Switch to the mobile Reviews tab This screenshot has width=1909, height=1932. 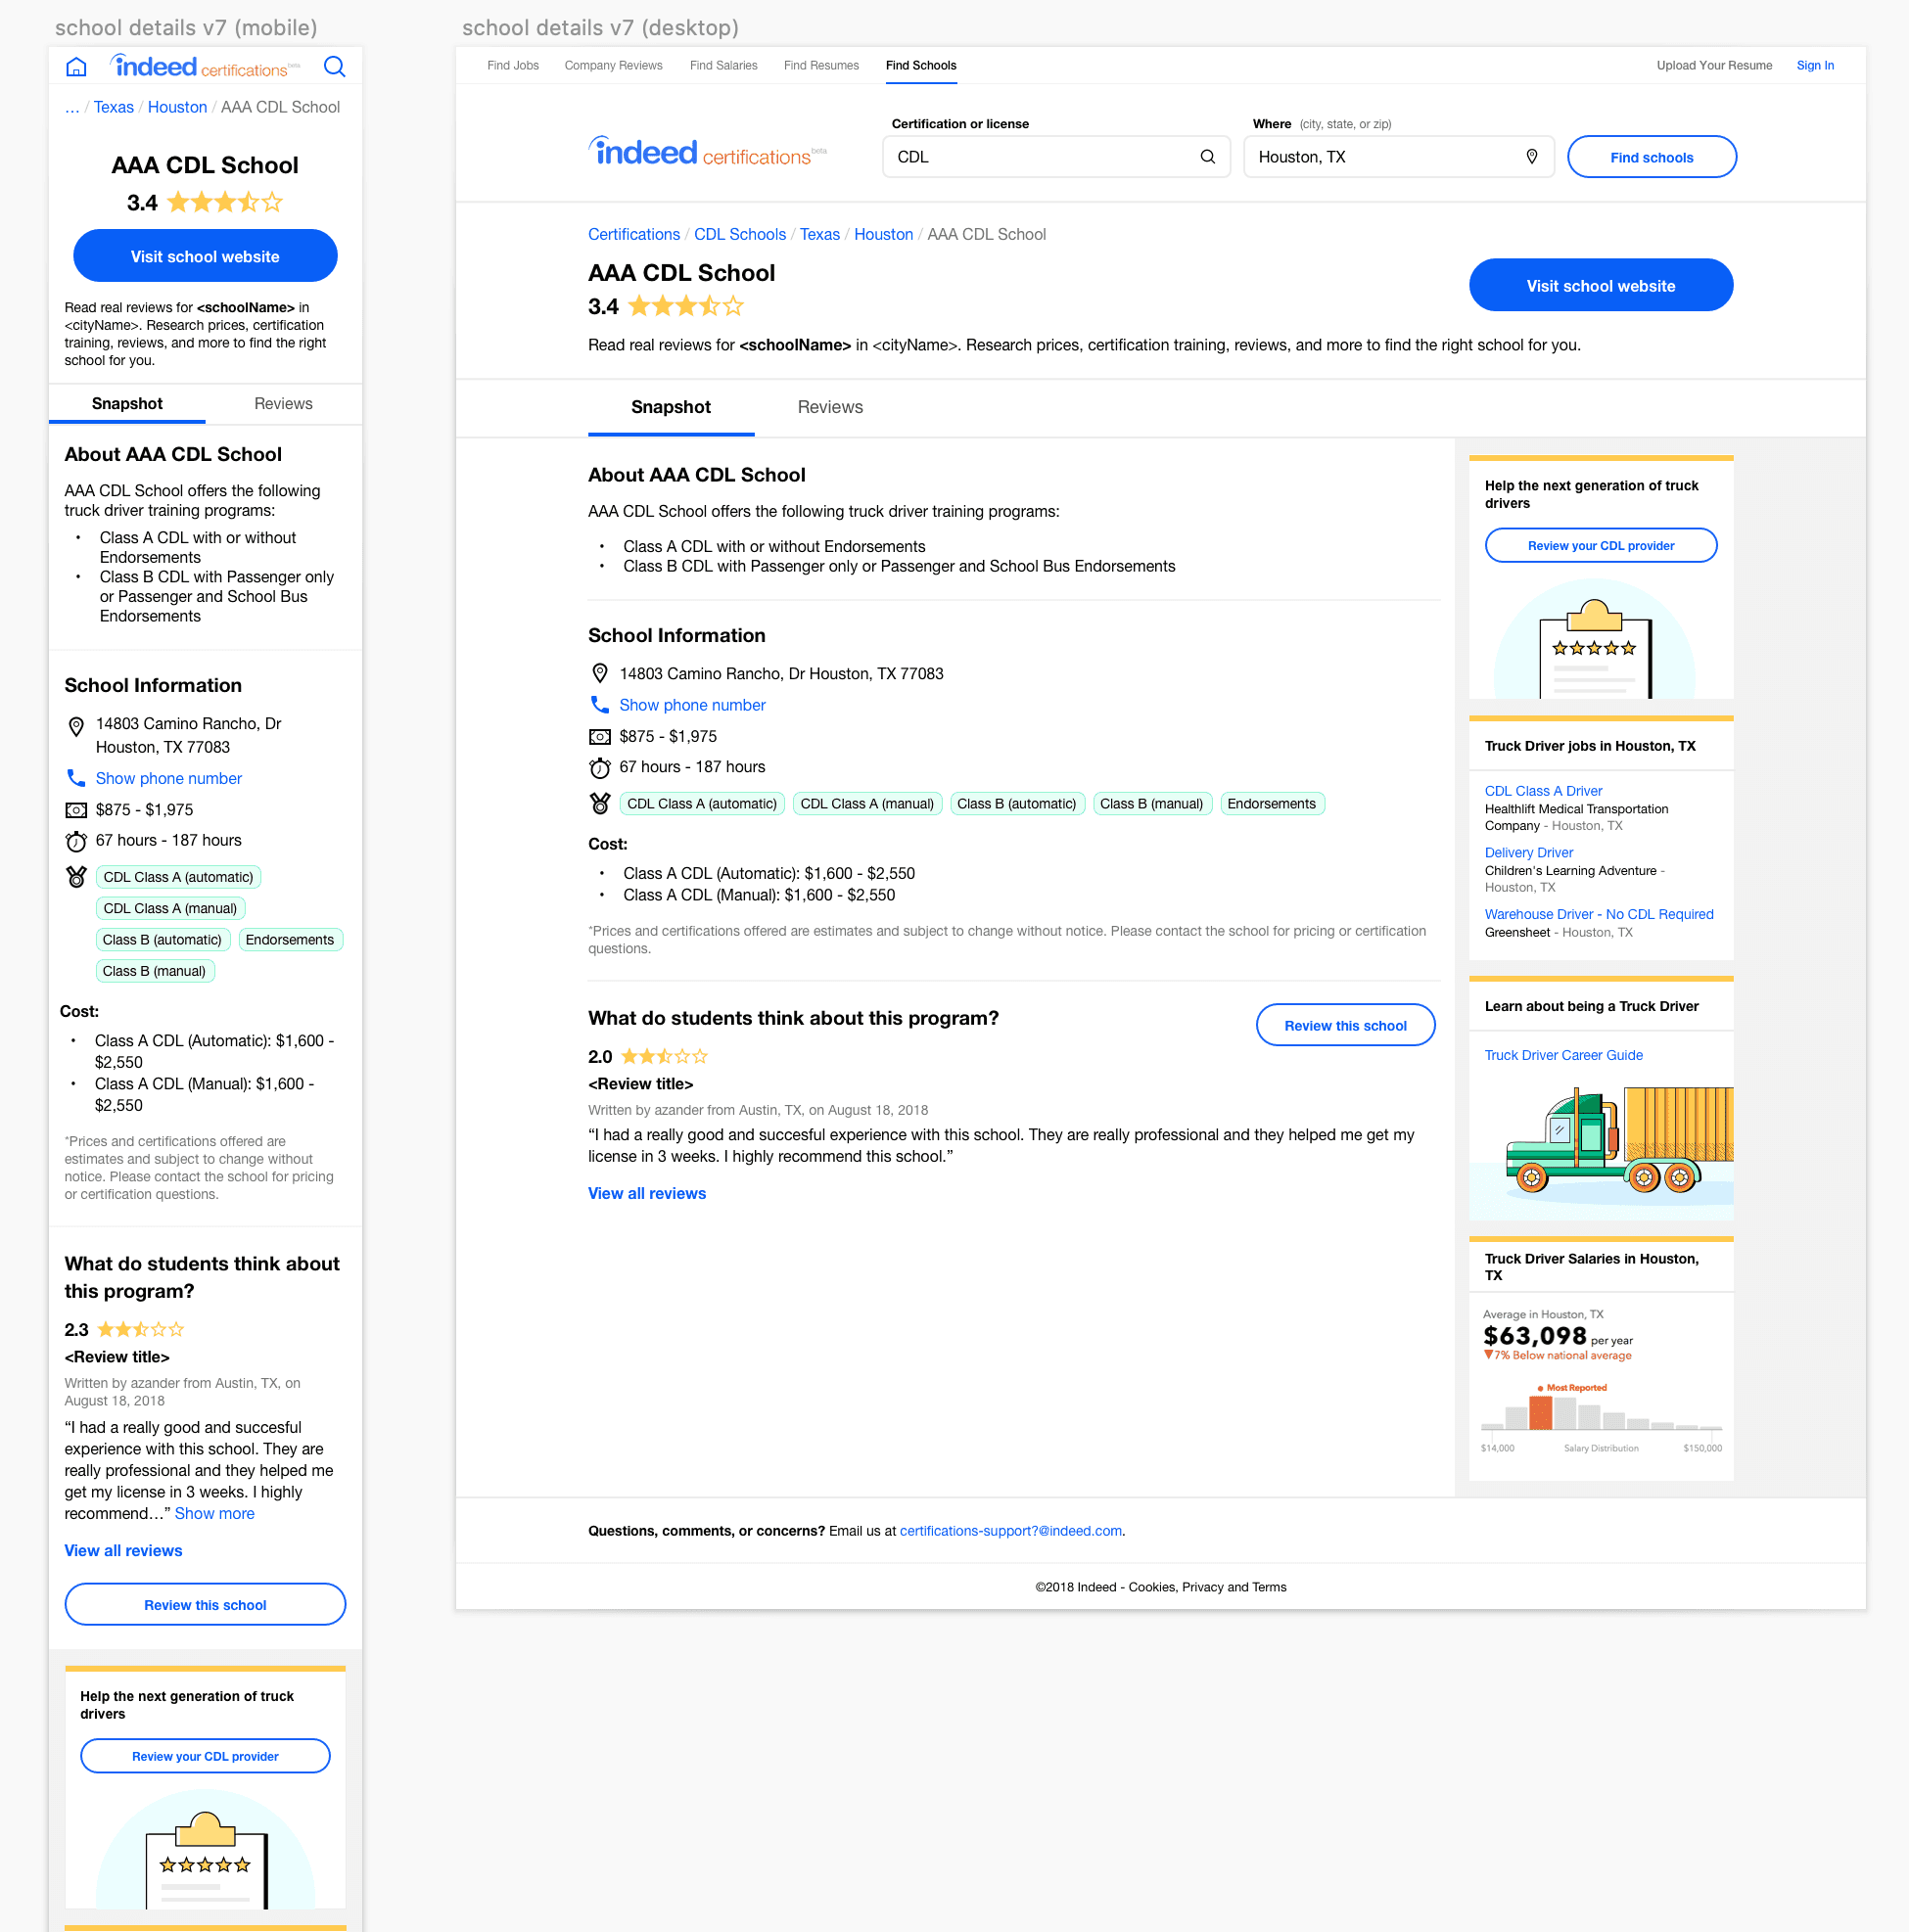[283, 404]
